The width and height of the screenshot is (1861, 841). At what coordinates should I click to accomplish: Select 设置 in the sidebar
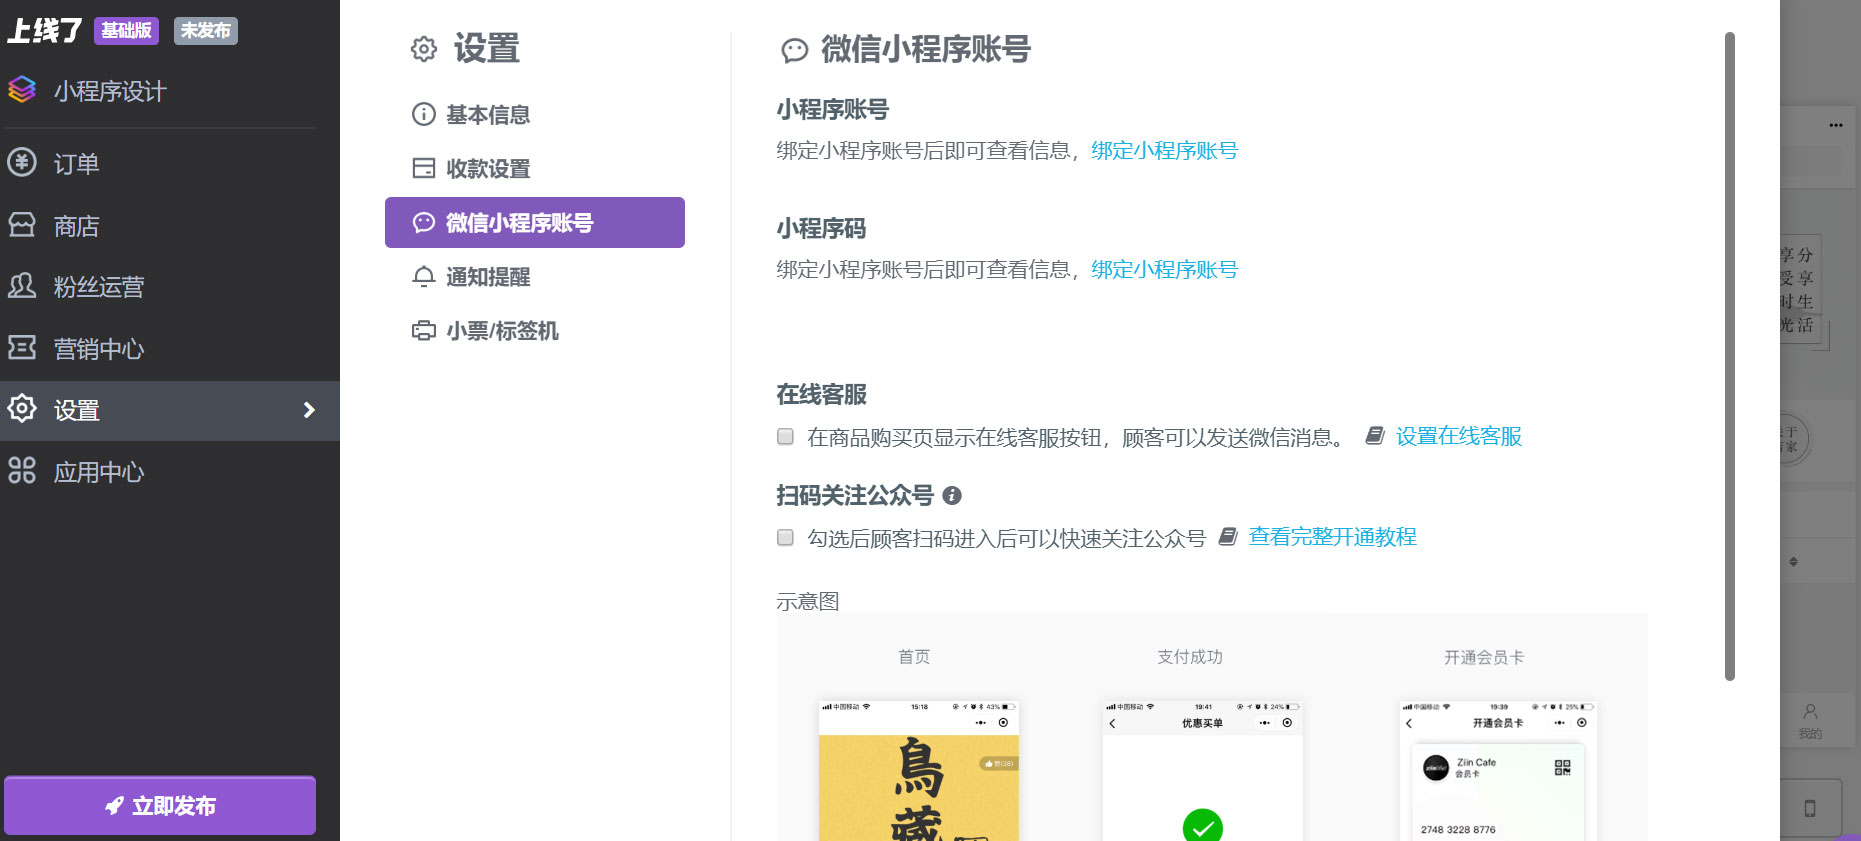[x=170, y=410]
